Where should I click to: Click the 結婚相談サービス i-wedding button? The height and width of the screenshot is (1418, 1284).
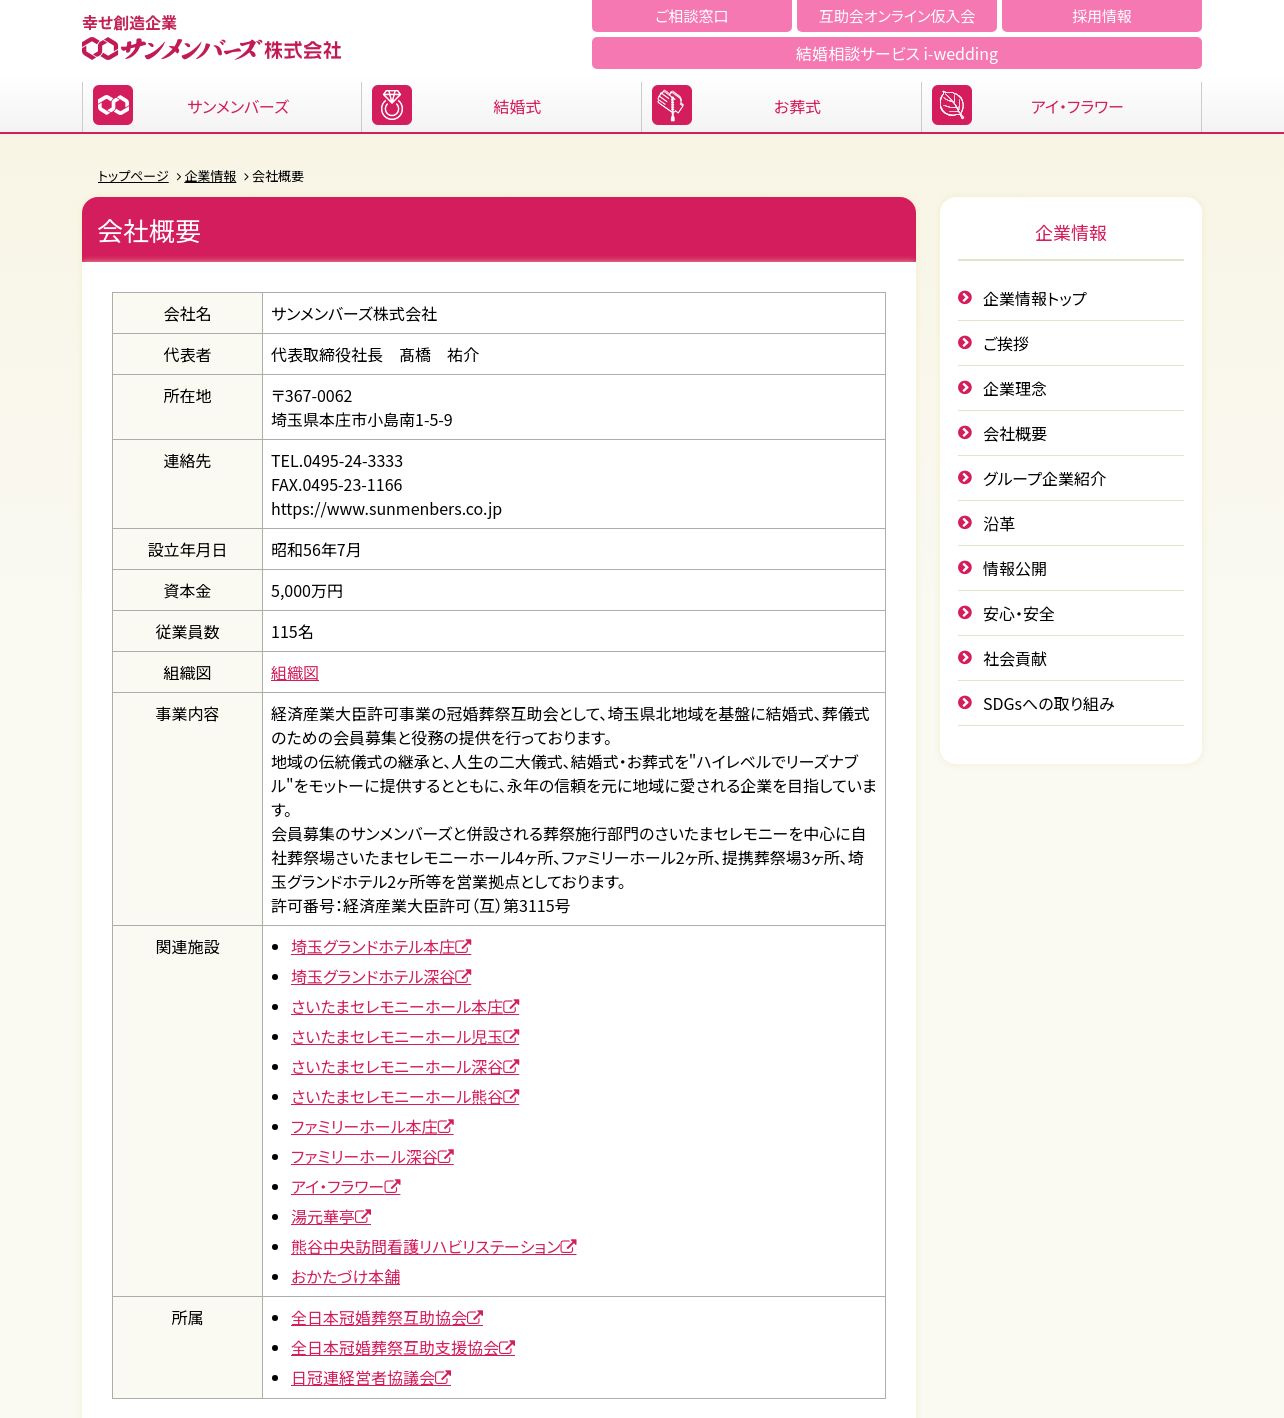pyautogui.click(x=897, y=53)
